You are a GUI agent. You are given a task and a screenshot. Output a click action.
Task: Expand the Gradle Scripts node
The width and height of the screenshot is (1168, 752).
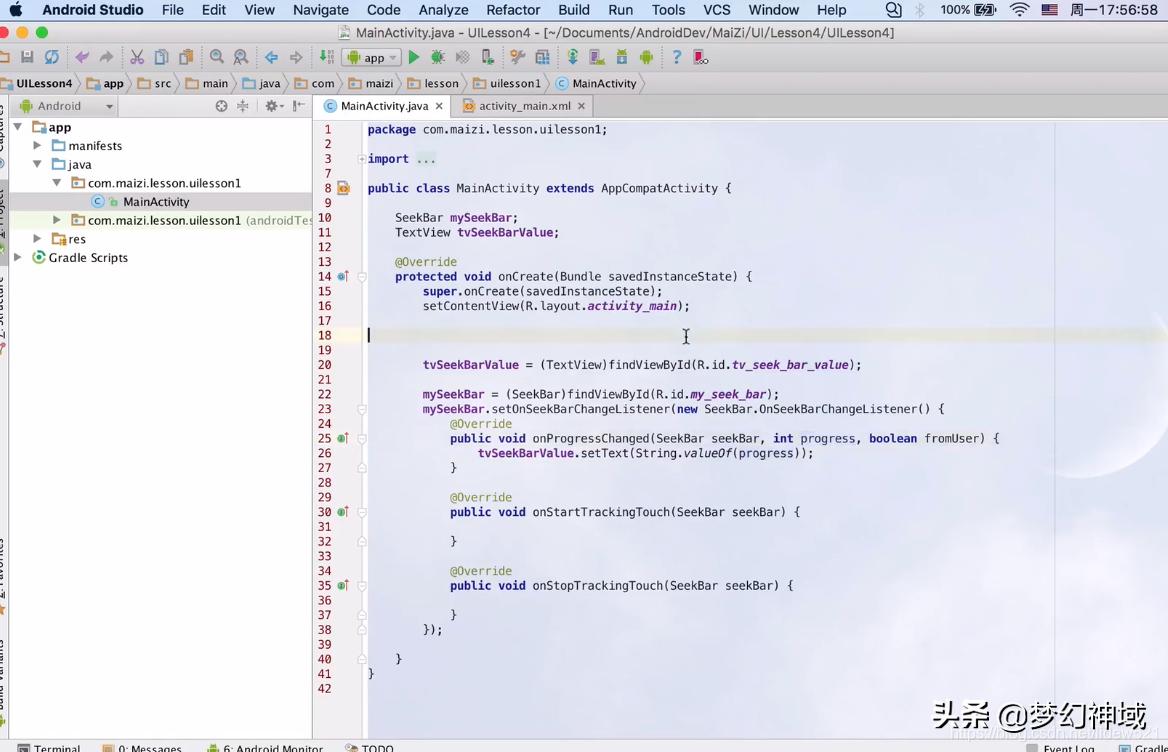tap(18, 258)
